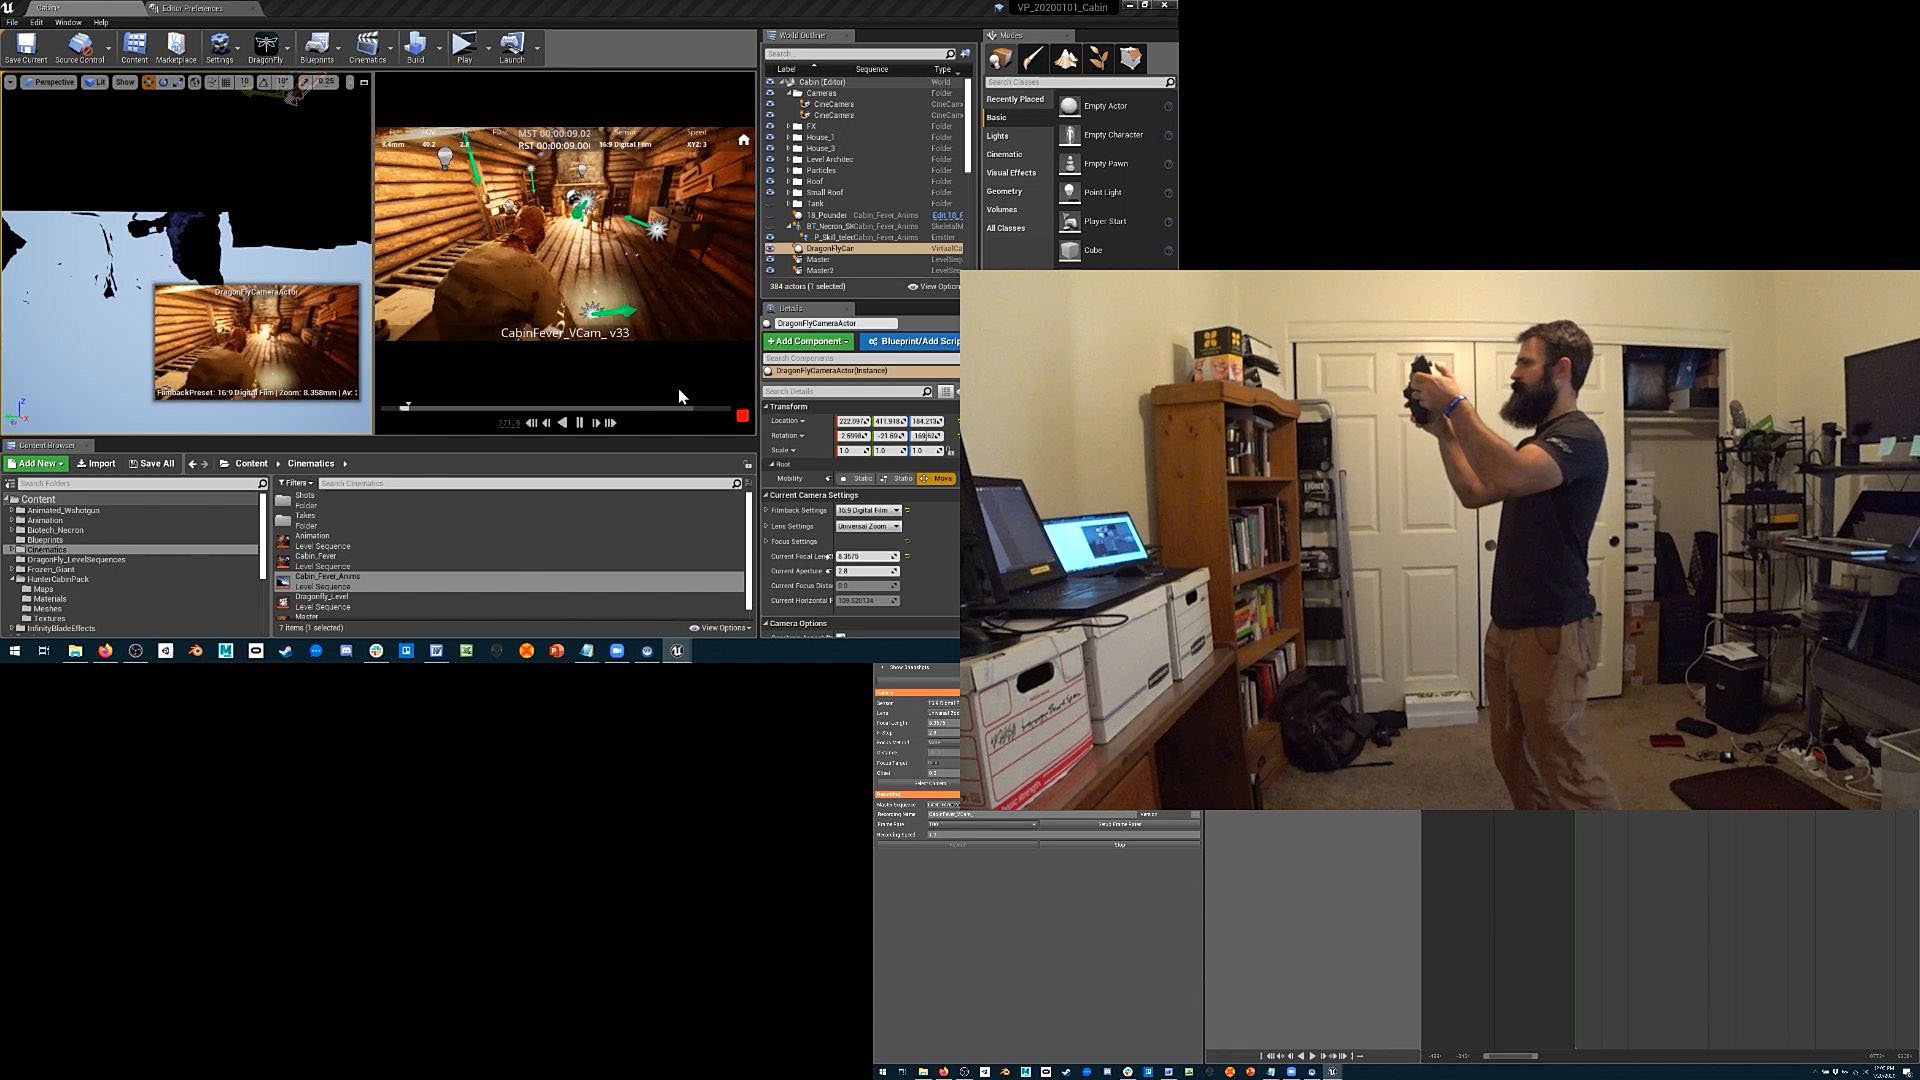This screenshot has width=1920, height=1080.
Task: Open the Filmback Settings 16:9 Digital Film dropdown
Action: click(x=868, y=510)
